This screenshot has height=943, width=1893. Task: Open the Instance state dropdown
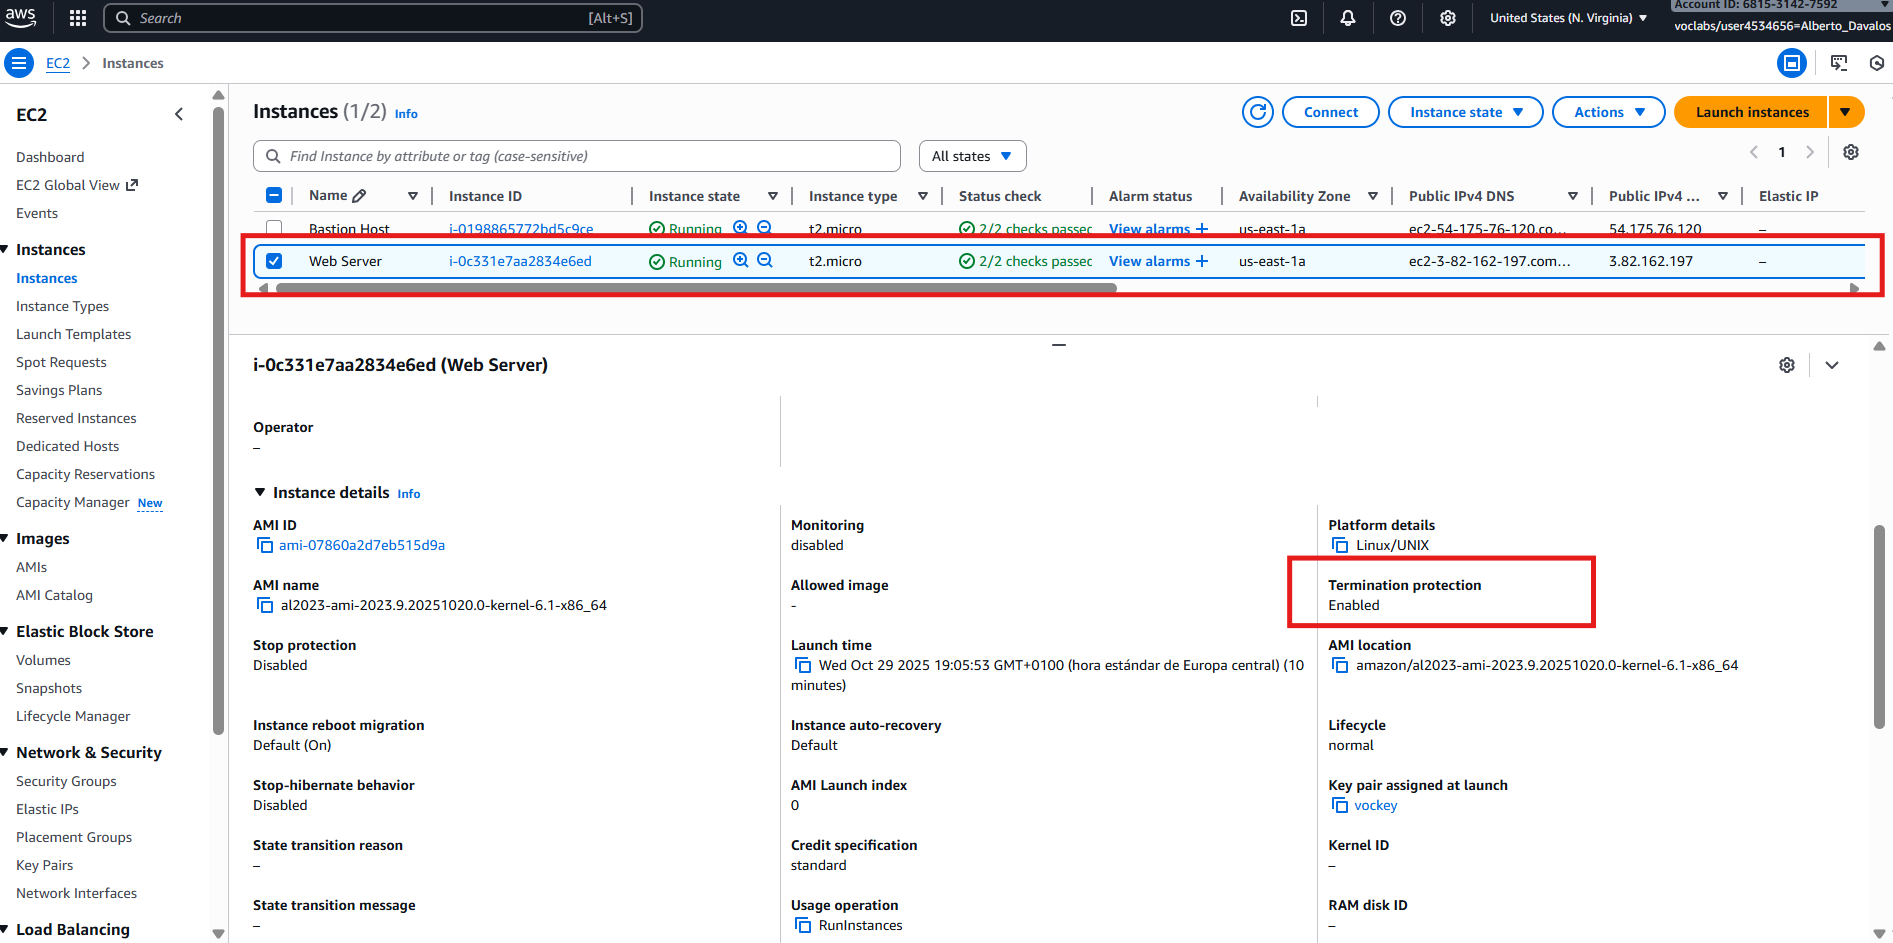click(x=1465, y=112)
